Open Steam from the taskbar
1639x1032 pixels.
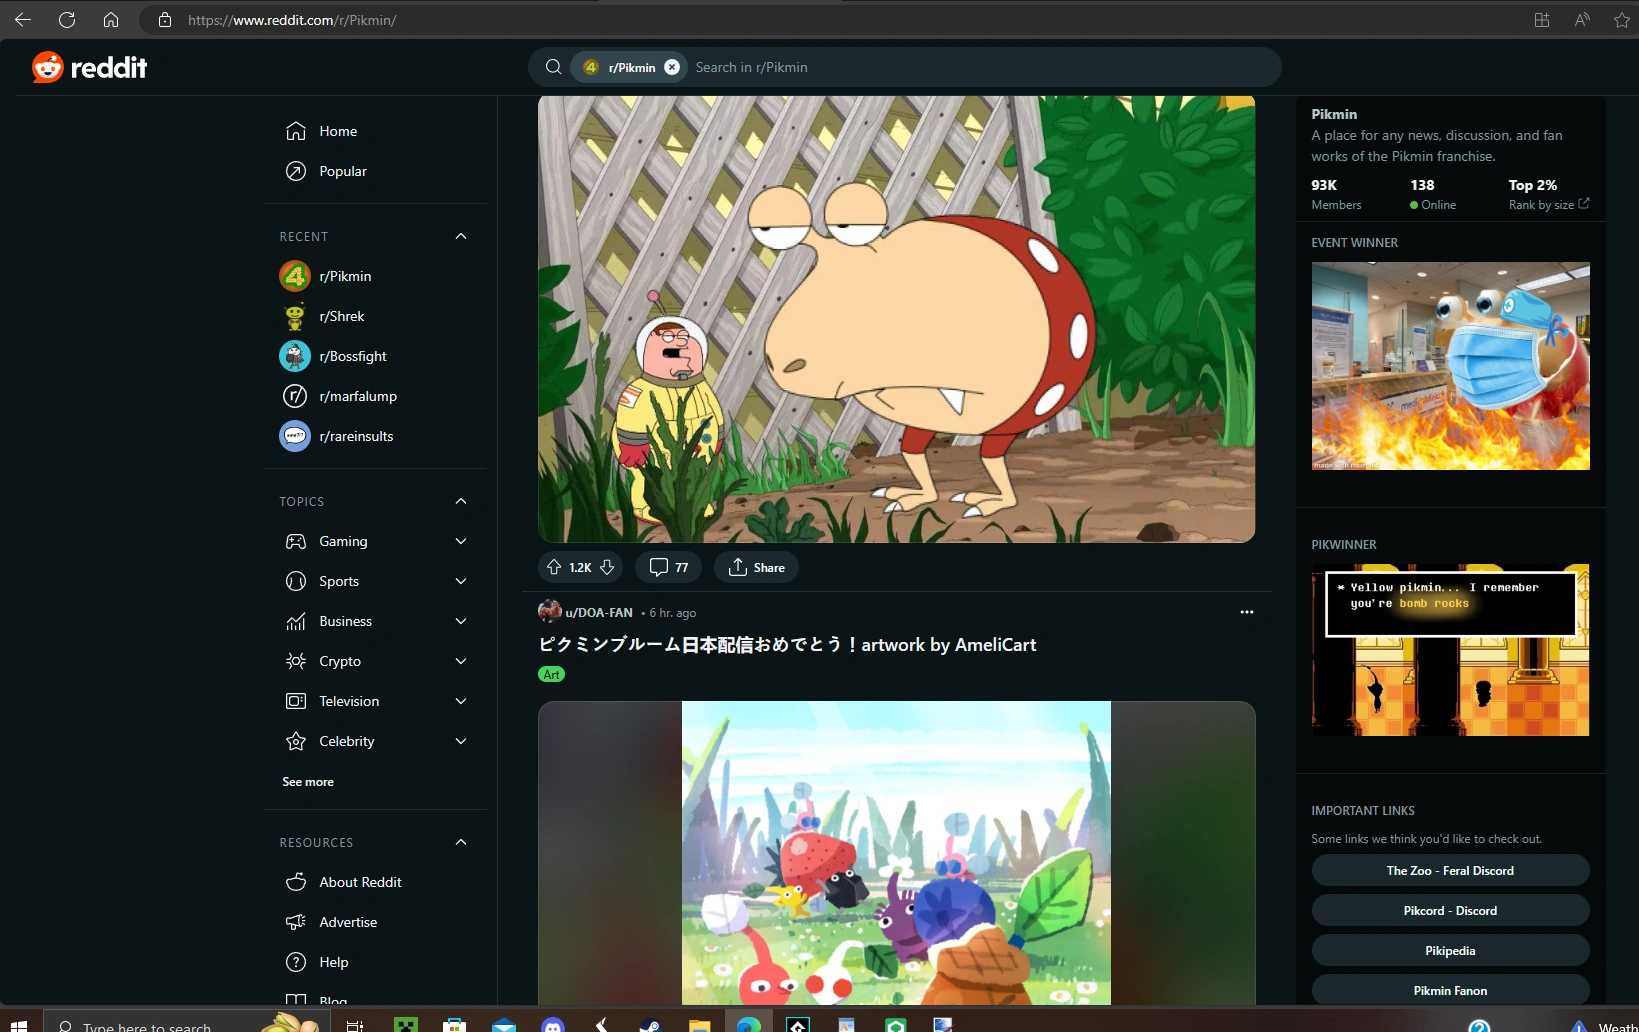point(651,1025)
